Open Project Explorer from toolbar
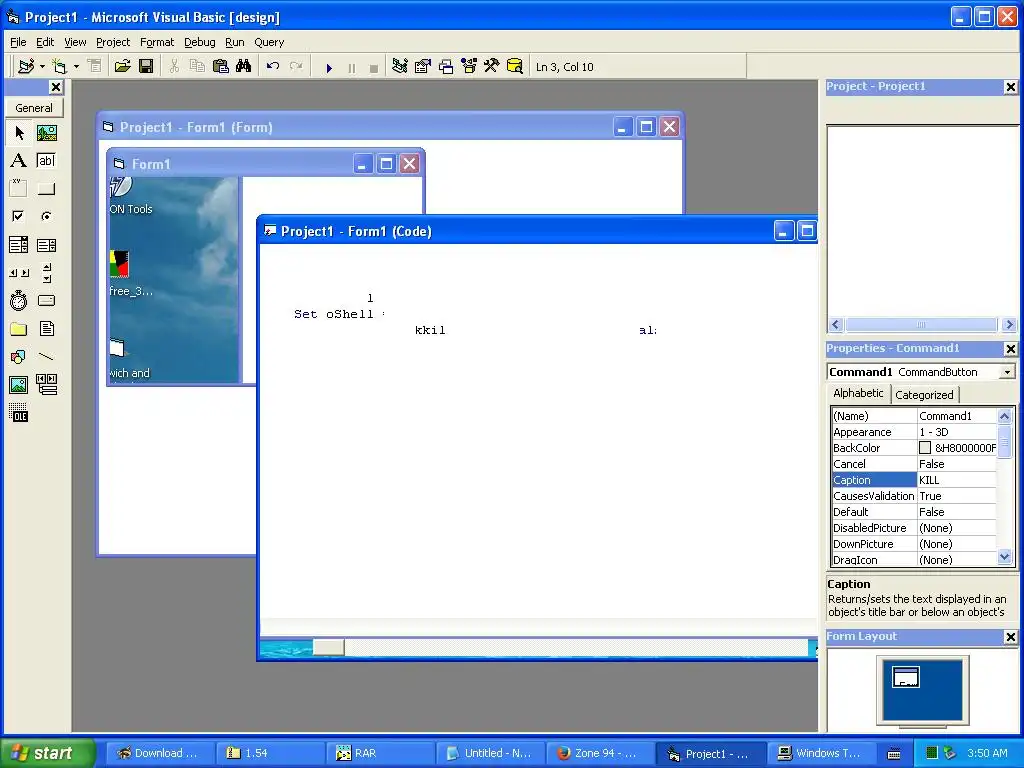The height and width of the screenshot is (768, 1024). (x=400, y=67)
